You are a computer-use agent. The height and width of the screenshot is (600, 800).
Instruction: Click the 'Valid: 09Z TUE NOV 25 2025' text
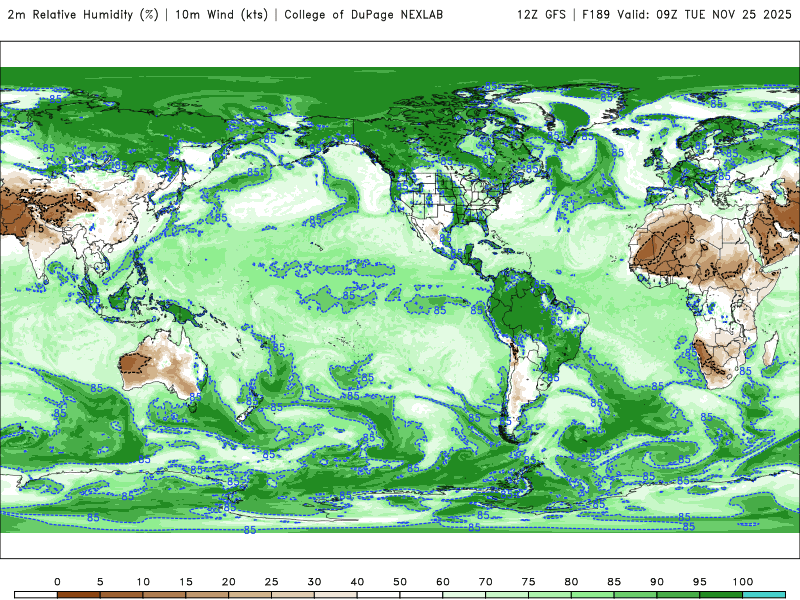704,14
